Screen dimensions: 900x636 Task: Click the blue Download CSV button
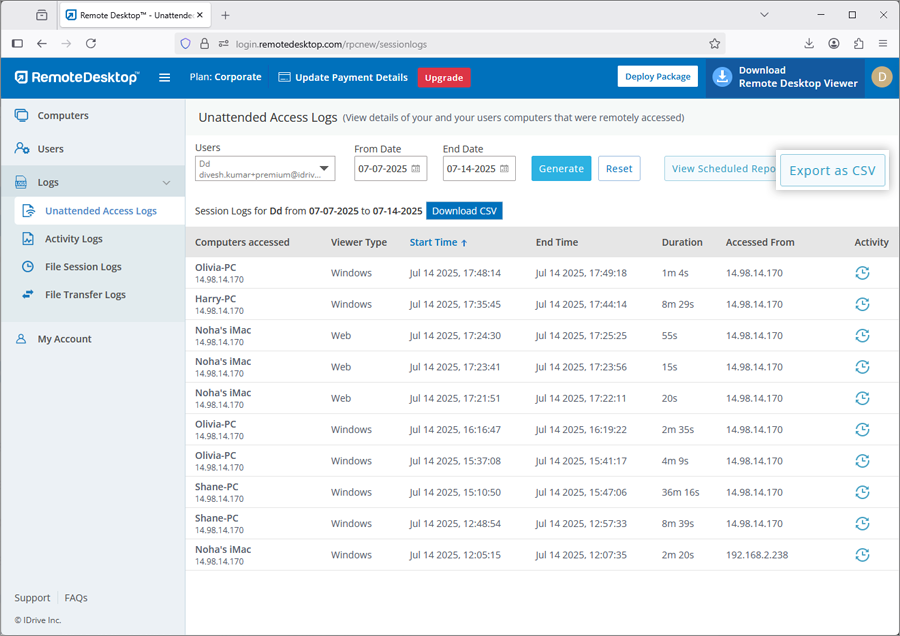[x=464, y=211]
